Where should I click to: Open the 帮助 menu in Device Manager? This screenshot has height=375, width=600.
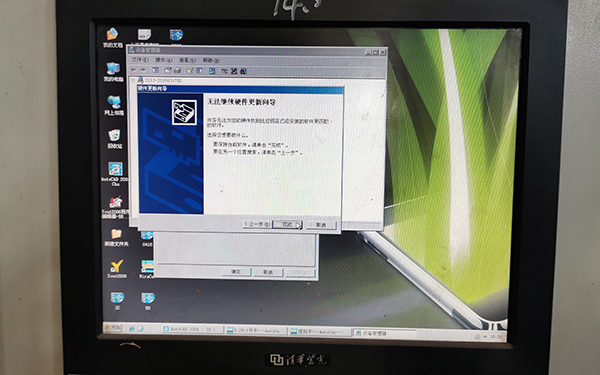(211, 60)
